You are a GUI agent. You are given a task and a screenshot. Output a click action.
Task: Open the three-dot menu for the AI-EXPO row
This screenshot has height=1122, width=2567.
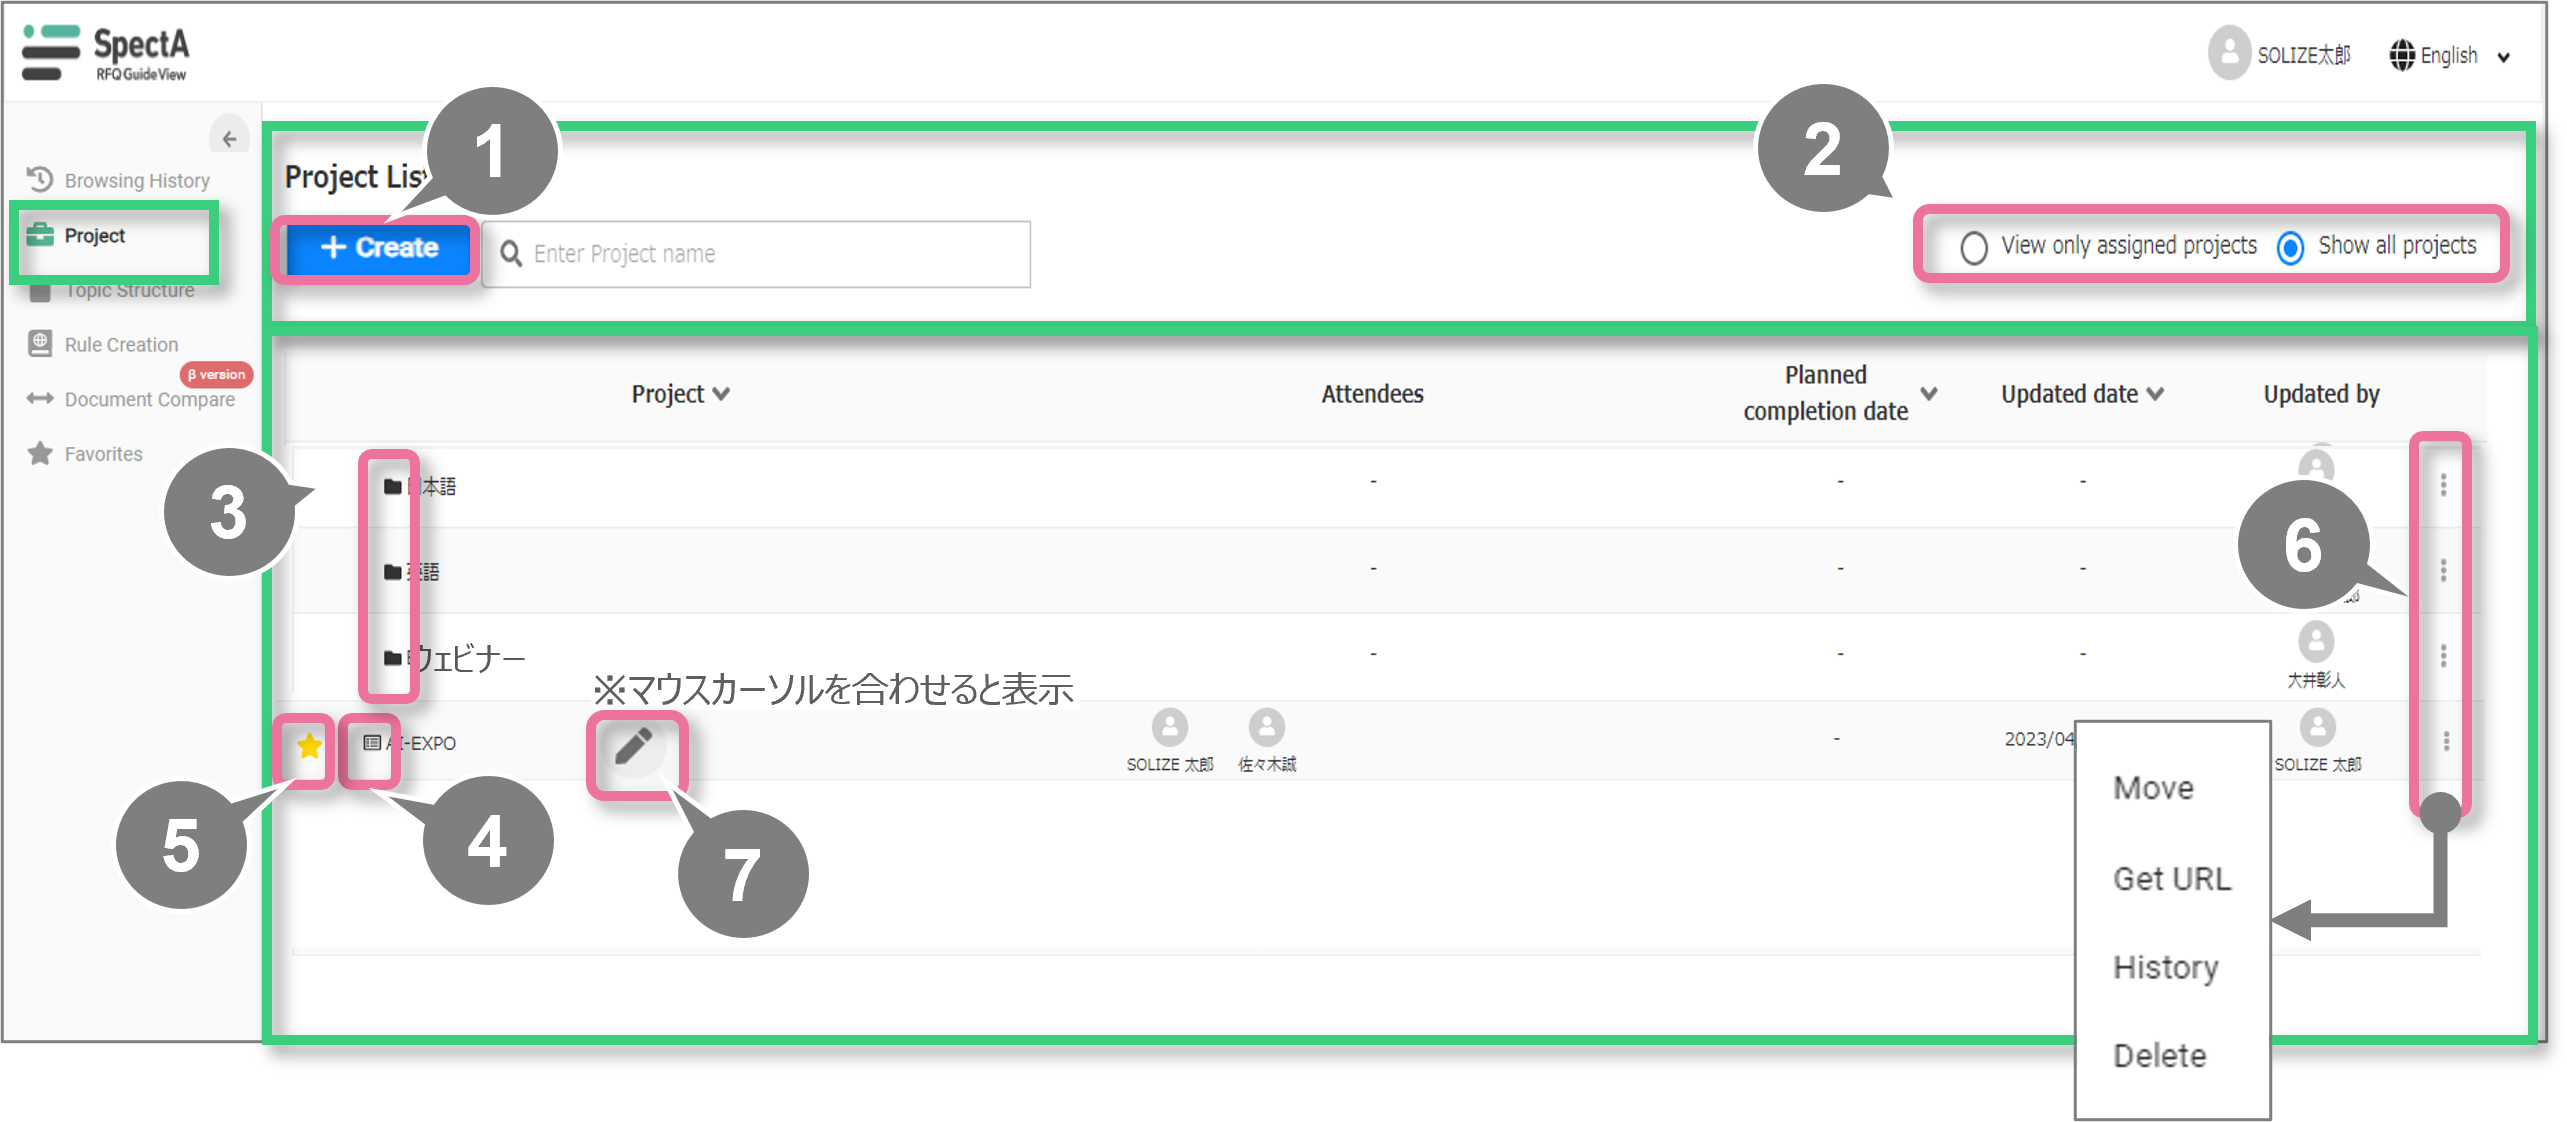(x=2446, y=741)
